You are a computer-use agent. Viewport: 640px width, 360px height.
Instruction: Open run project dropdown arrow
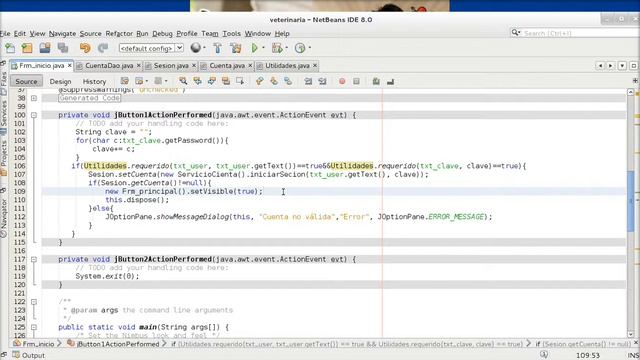pos(263,48)
